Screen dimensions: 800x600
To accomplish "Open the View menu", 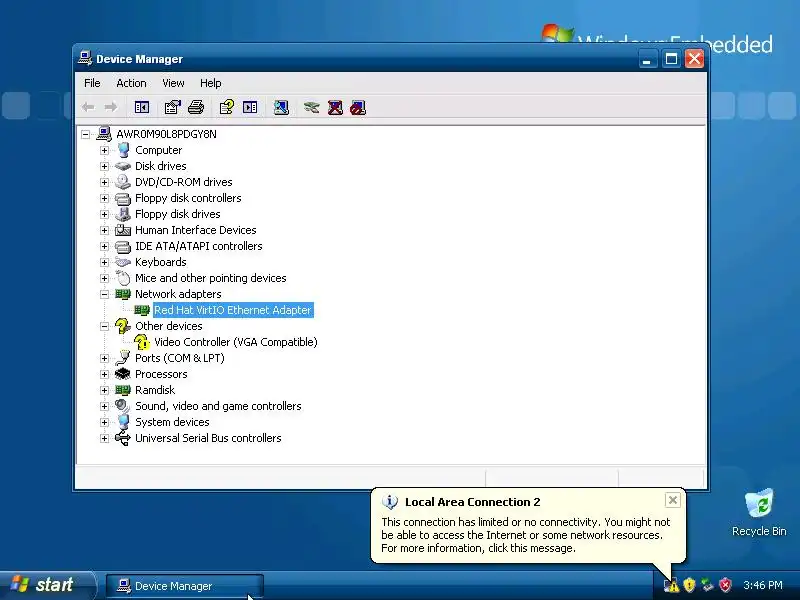I will click(x=173, y=83).
